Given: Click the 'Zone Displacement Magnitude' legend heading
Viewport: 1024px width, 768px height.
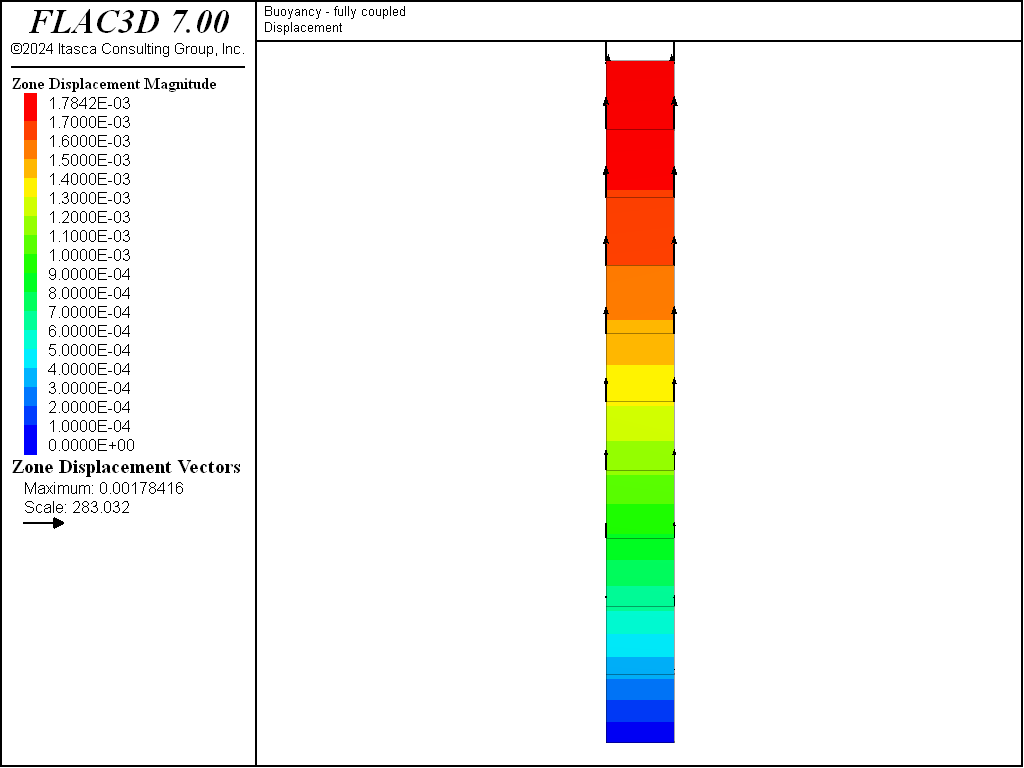Looking at the screenshot, I should [114, 84].
